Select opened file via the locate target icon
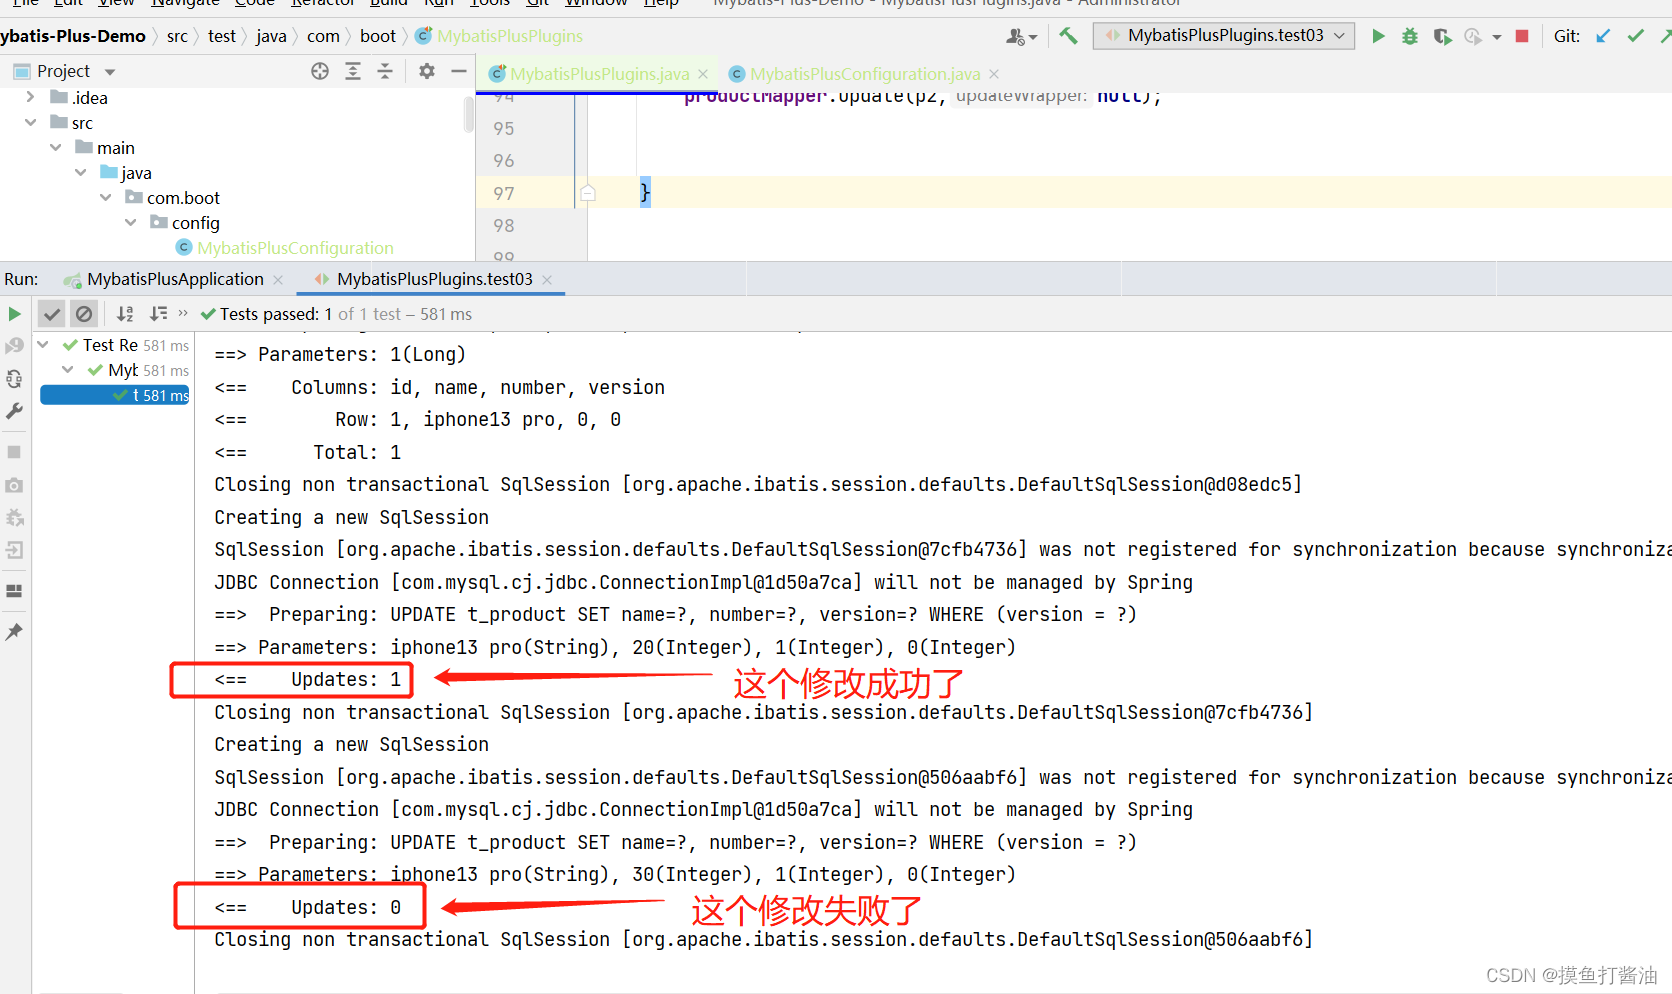Viewport: 1672px width, 994px height. (x=320, y=71)
